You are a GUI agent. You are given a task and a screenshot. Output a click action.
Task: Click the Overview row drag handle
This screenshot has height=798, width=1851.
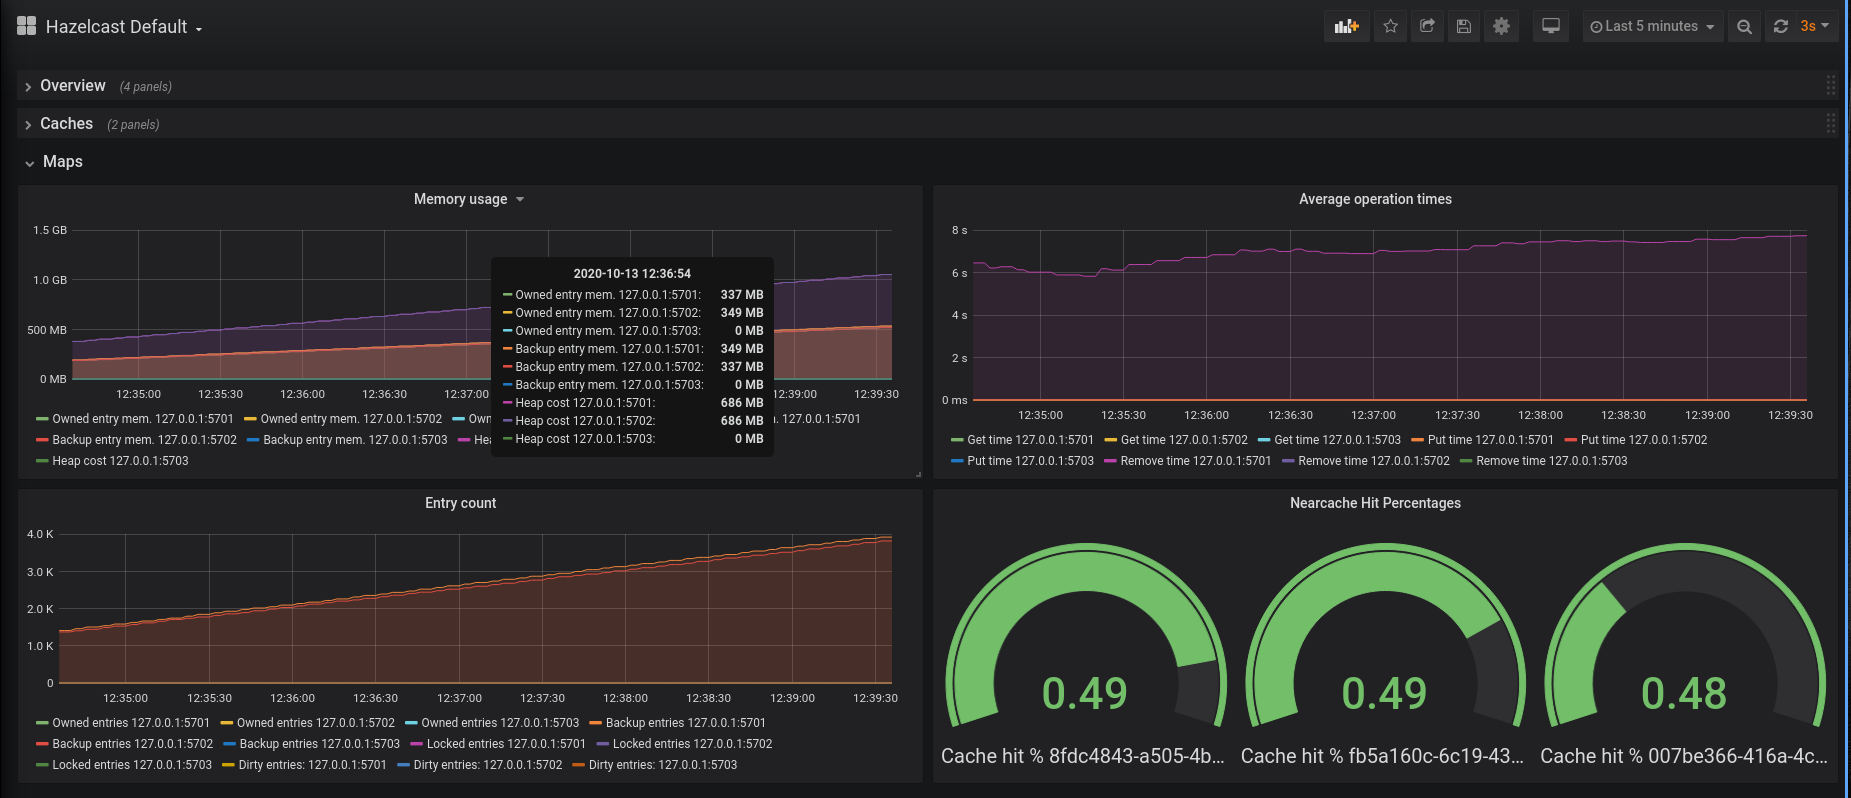pyautogui.click(x=1830, y=86)
